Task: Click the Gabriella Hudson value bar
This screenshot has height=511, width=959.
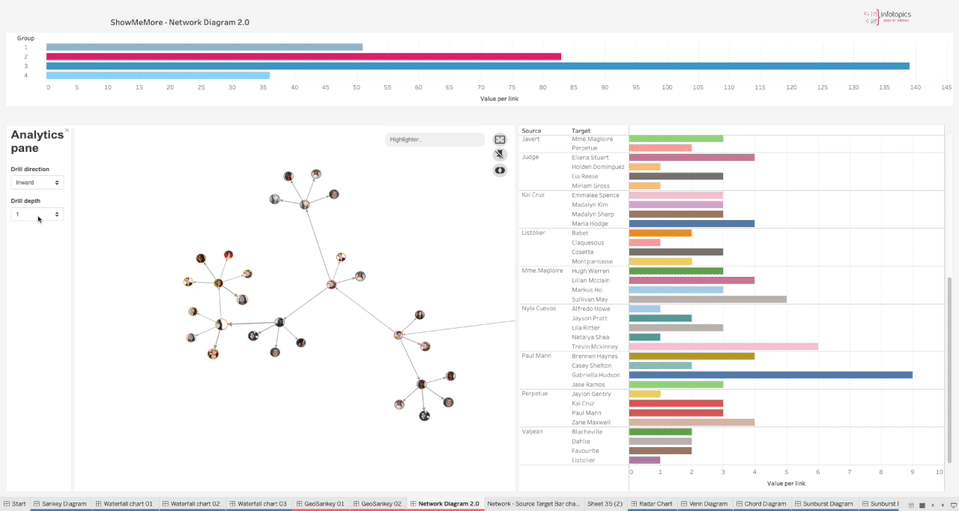Action: pos(770,375)
